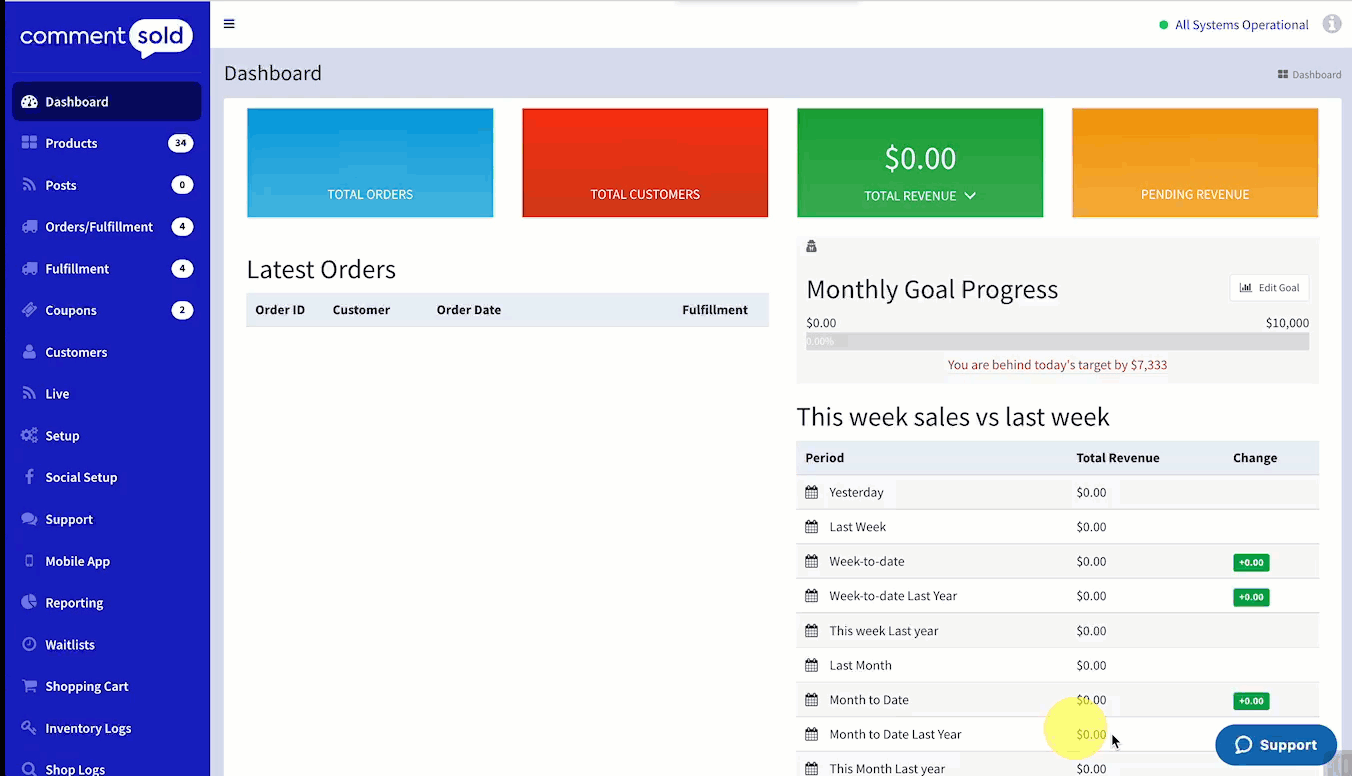Click the Pending Revenue orange card

click(1194, 163)
